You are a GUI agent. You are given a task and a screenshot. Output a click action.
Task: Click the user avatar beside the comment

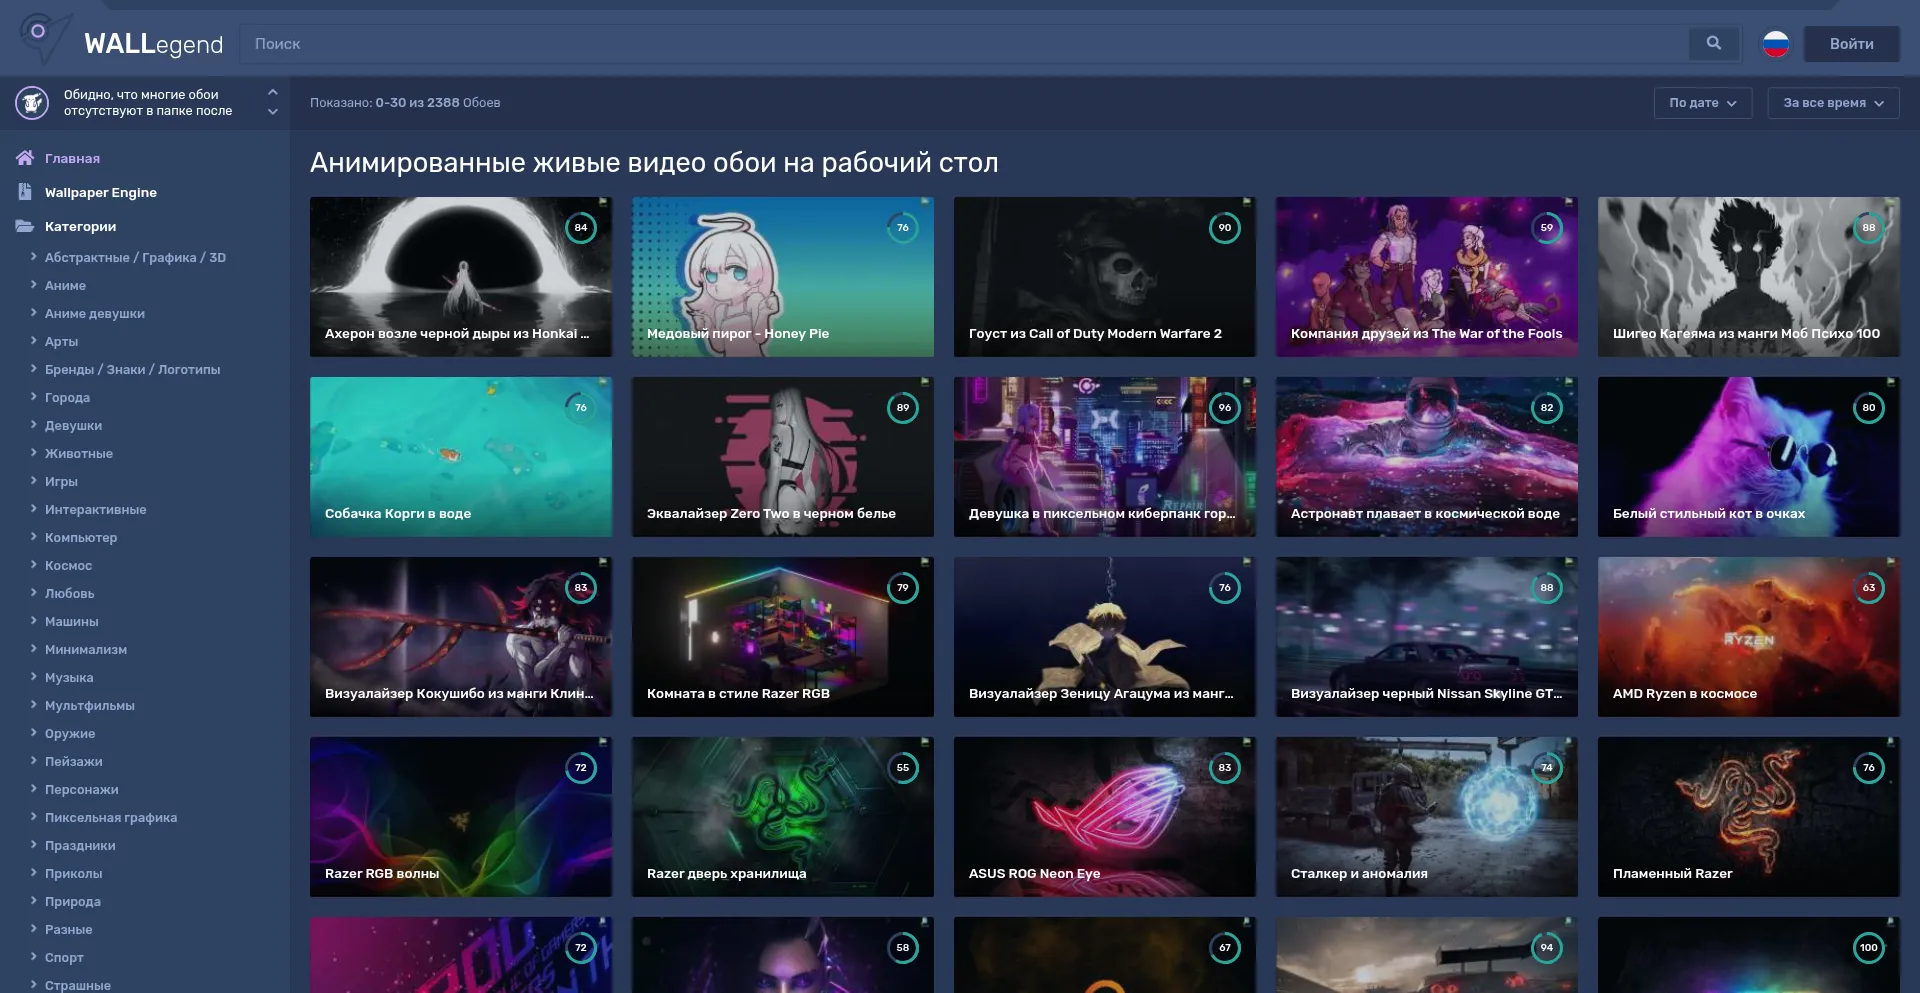pyautogui.click(x=32, y=103)
